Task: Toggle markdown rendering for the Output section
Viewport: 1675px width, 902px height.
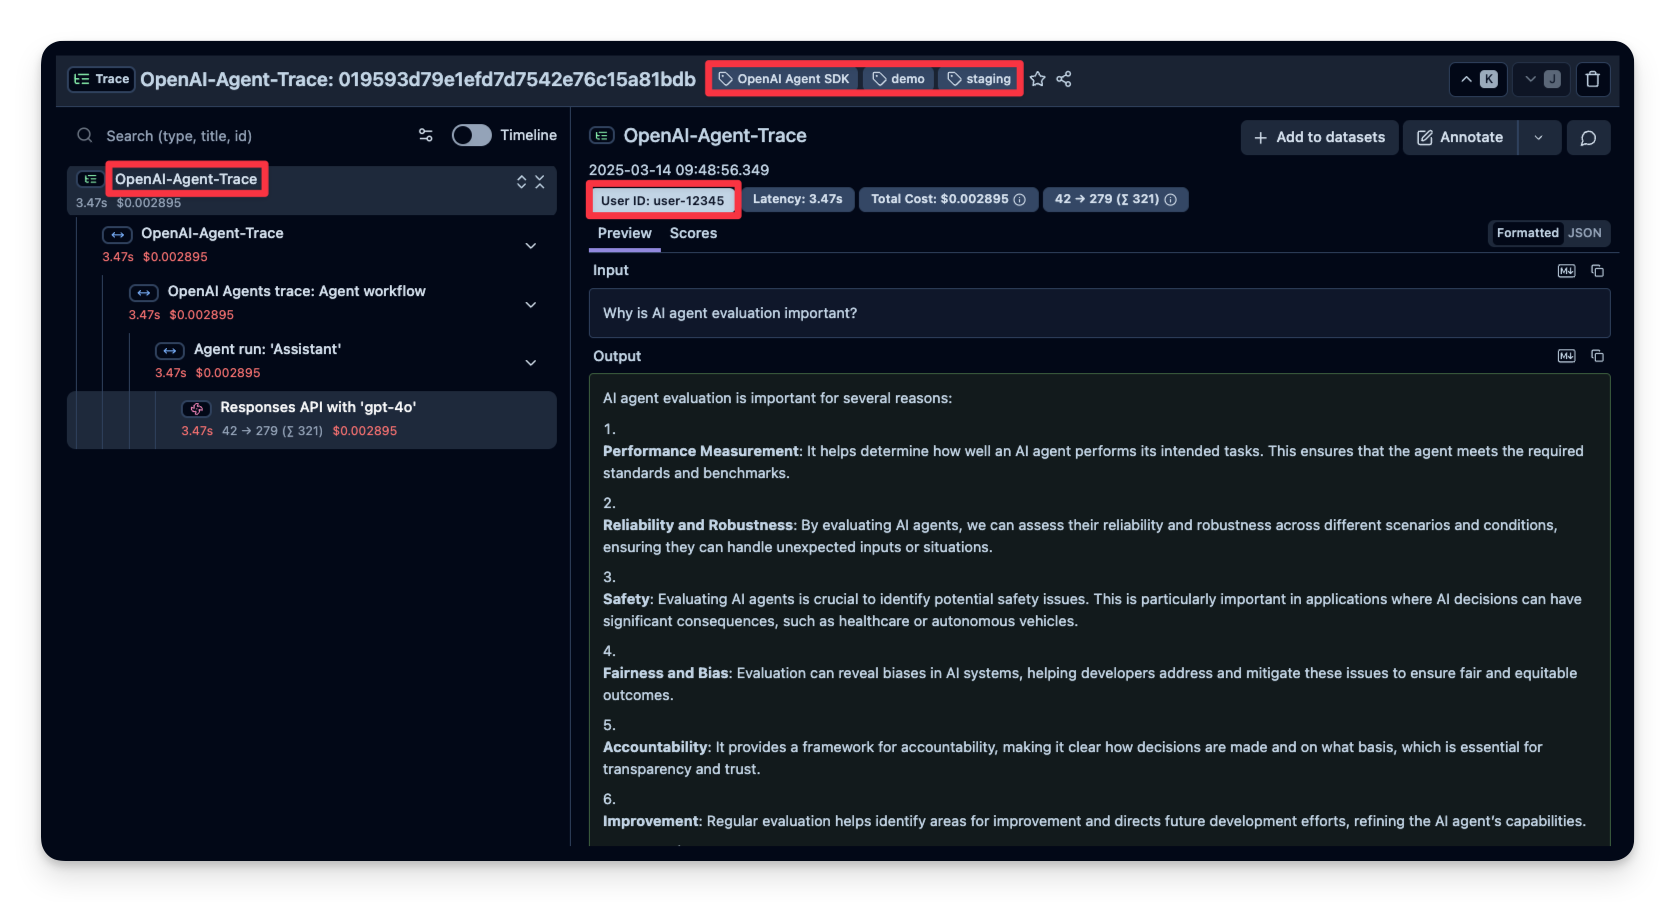Action: point(1566,356)
